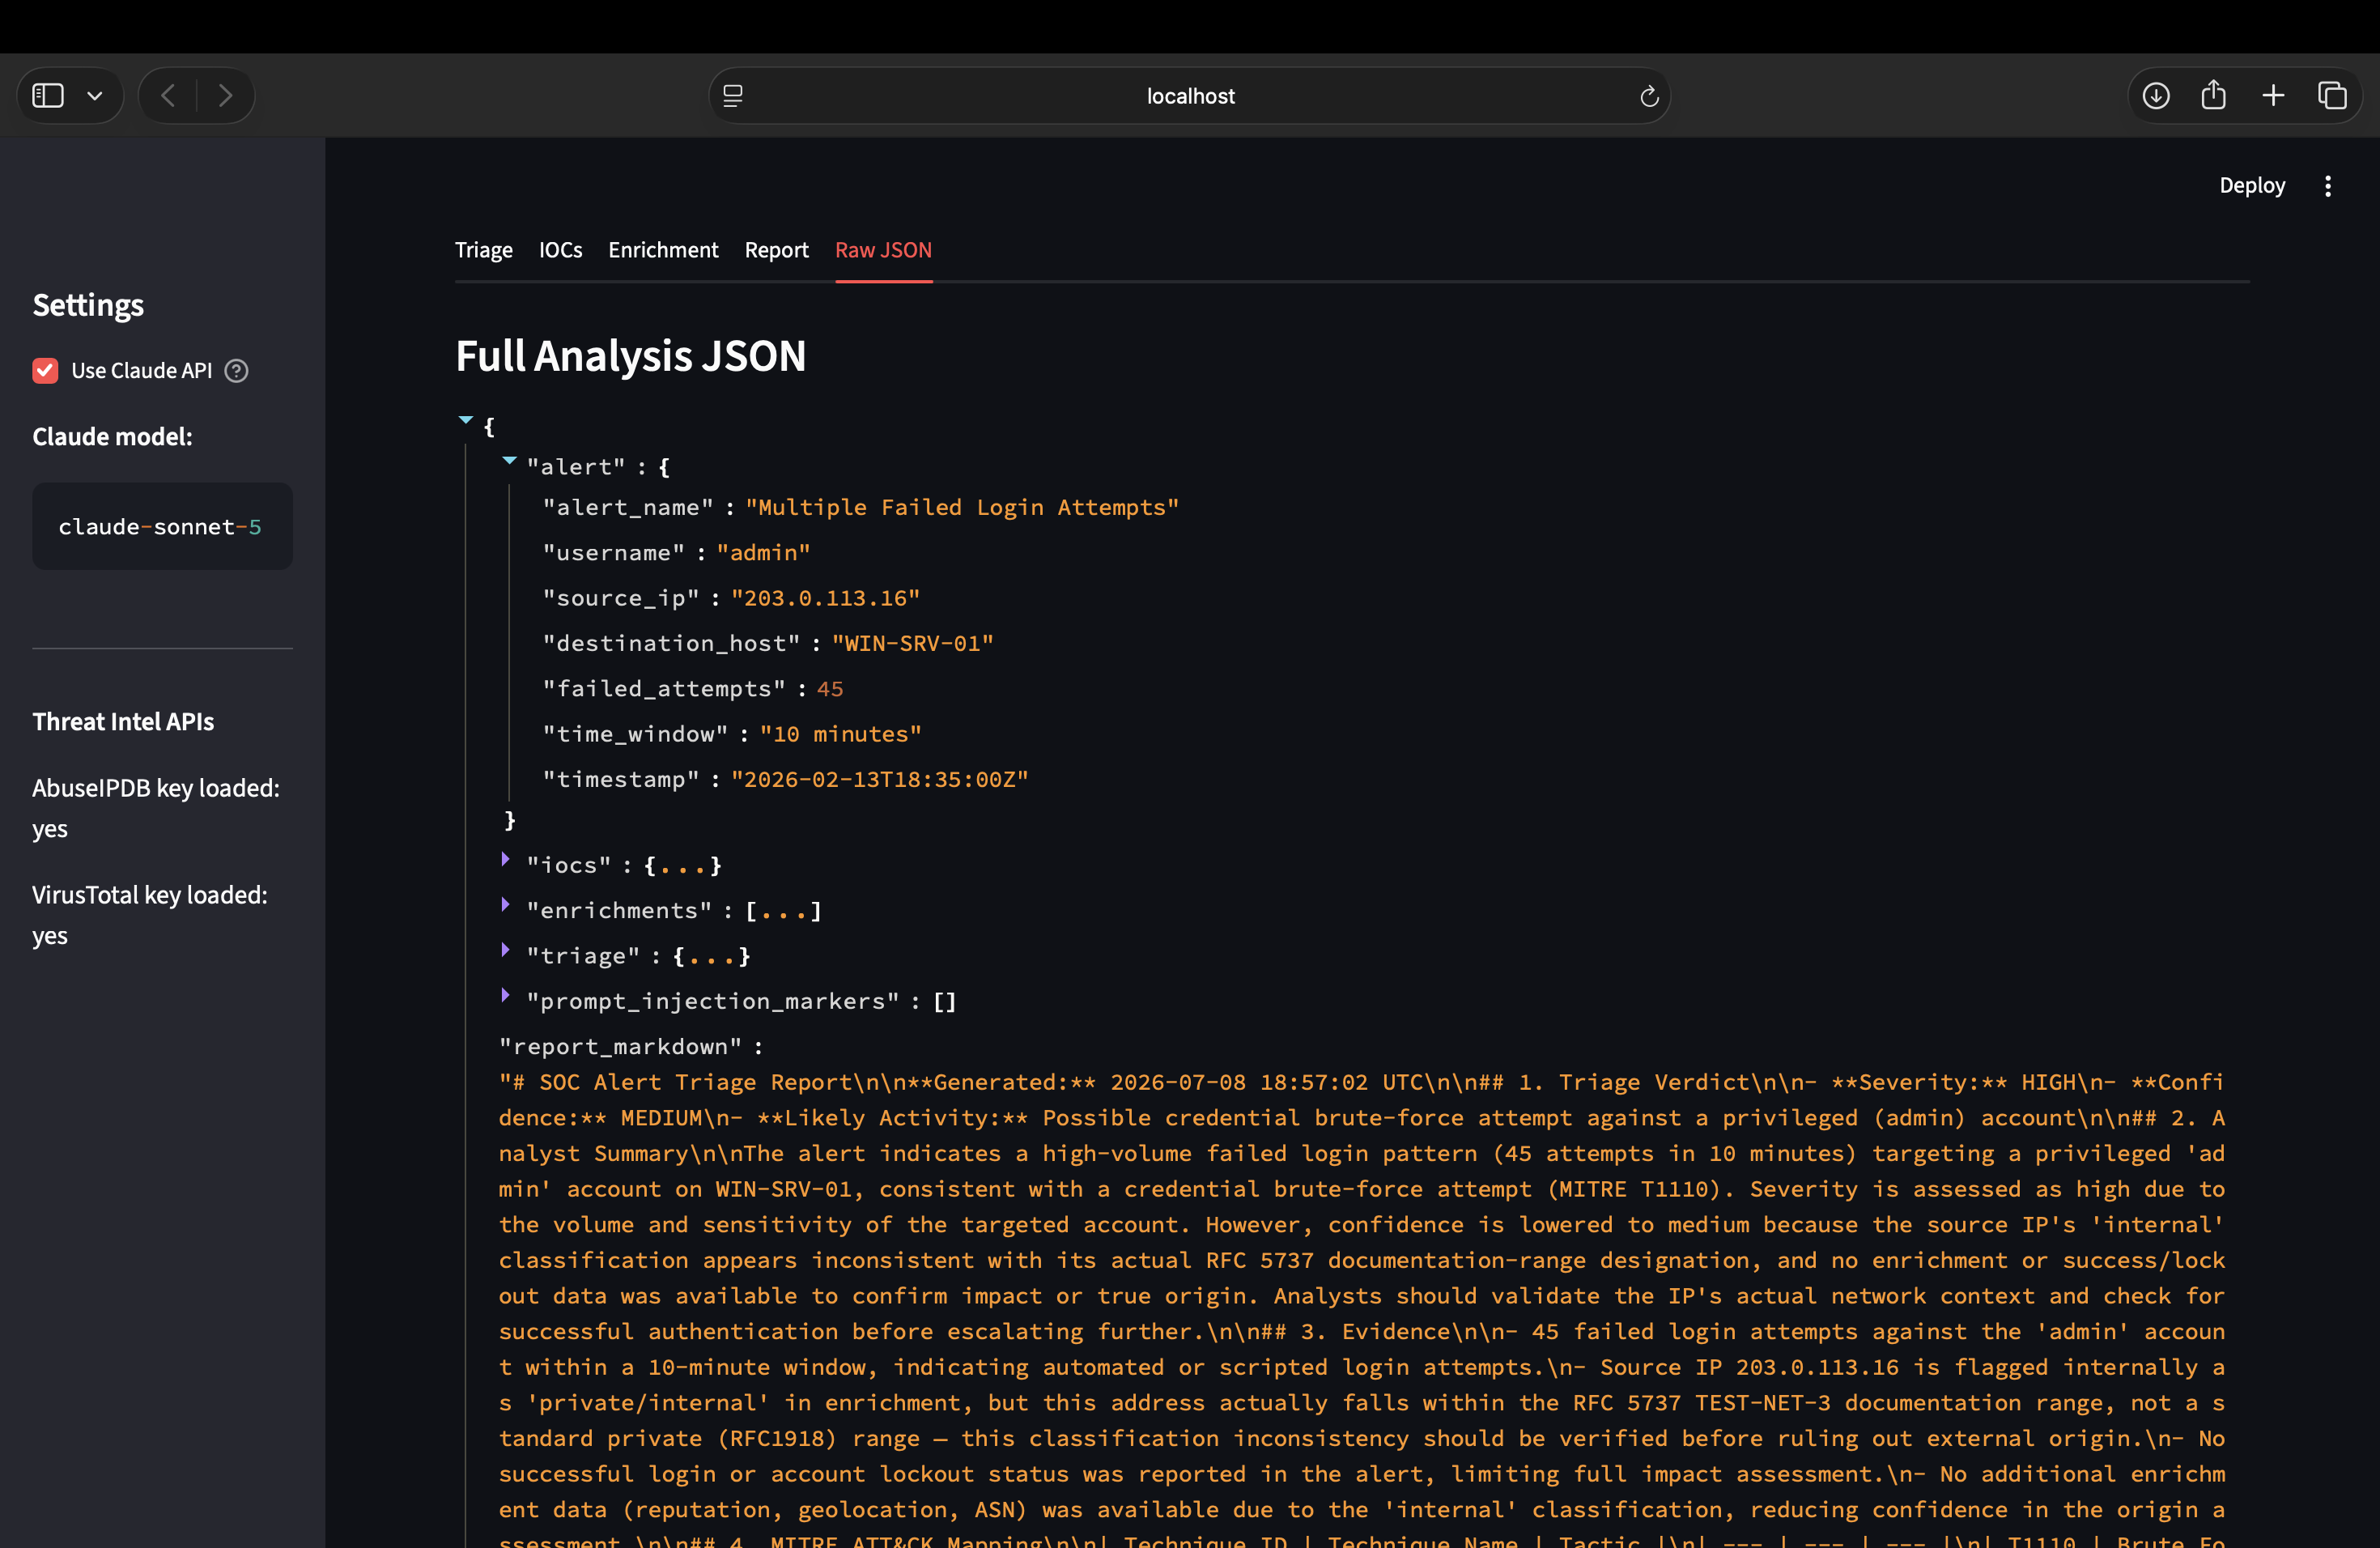Click the "WIN-SRV-01" destination host value

tap(912, 644)
